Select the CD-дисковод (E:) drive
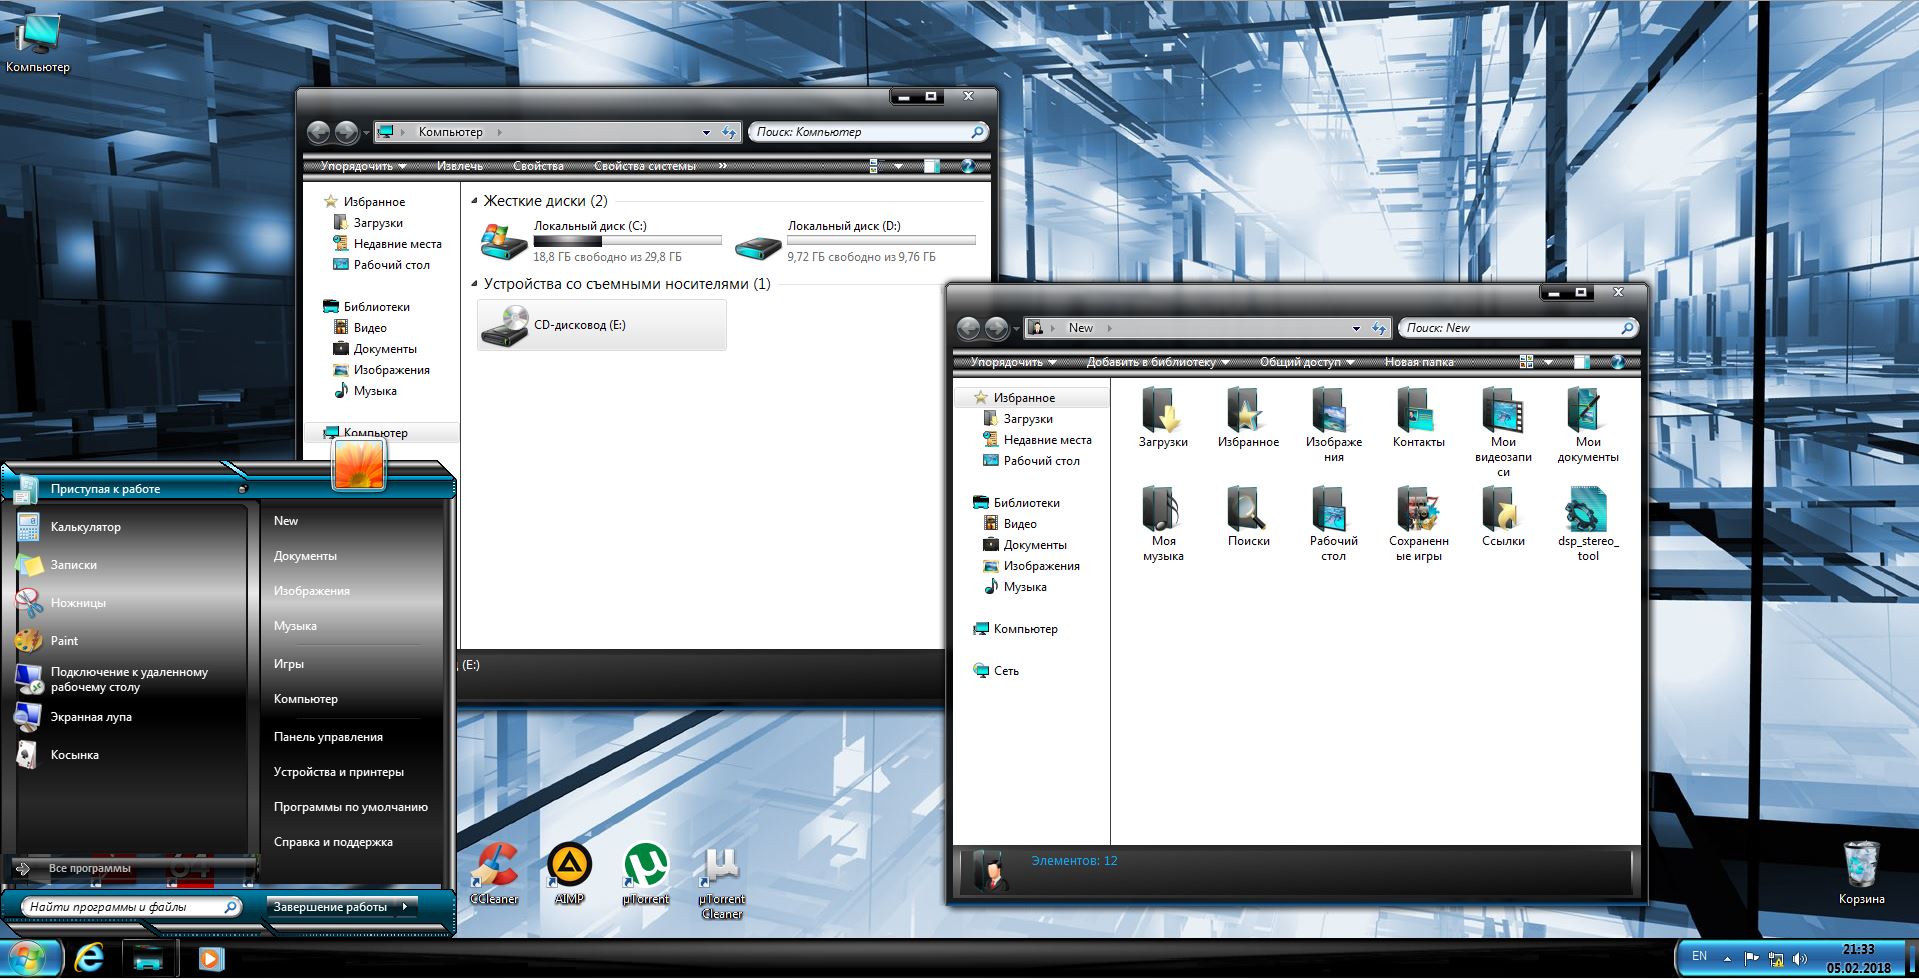1919x979 pixels. click(x=602, y=325)
